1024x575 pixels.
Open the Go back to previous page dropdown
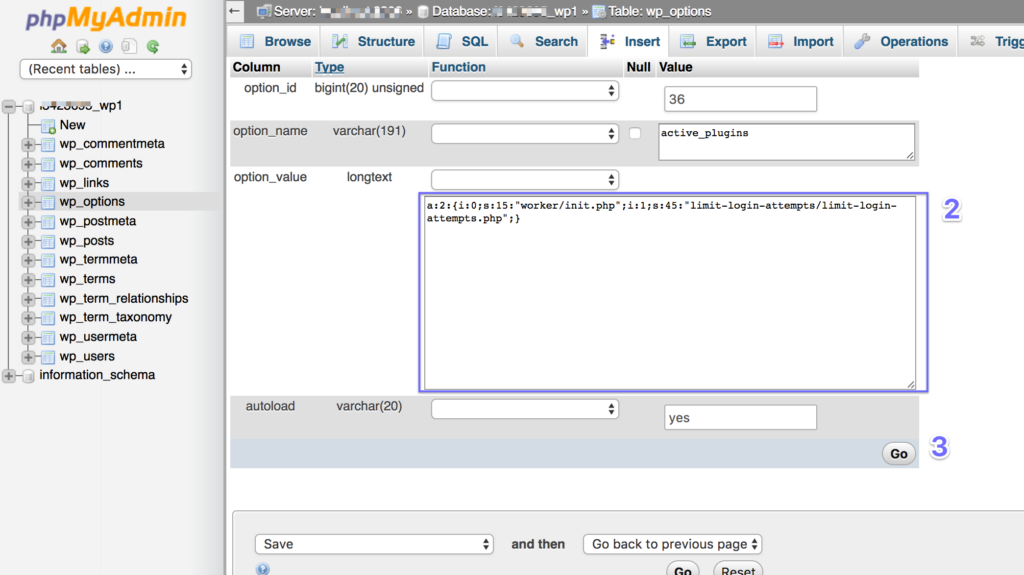673,544
